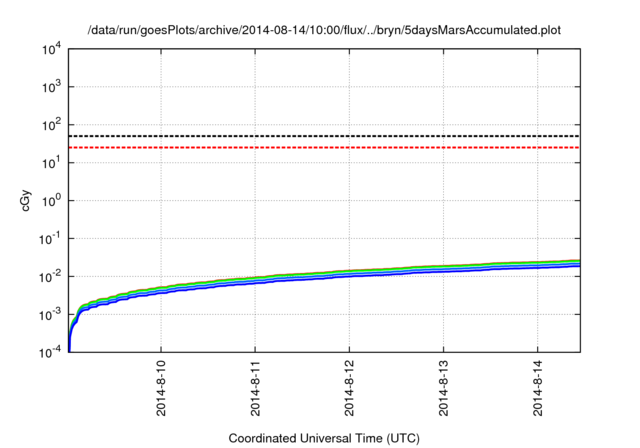Click the red dashed threshold line
Screen dimensions: 640x448
pyautogui.click(x=324, y=147)
